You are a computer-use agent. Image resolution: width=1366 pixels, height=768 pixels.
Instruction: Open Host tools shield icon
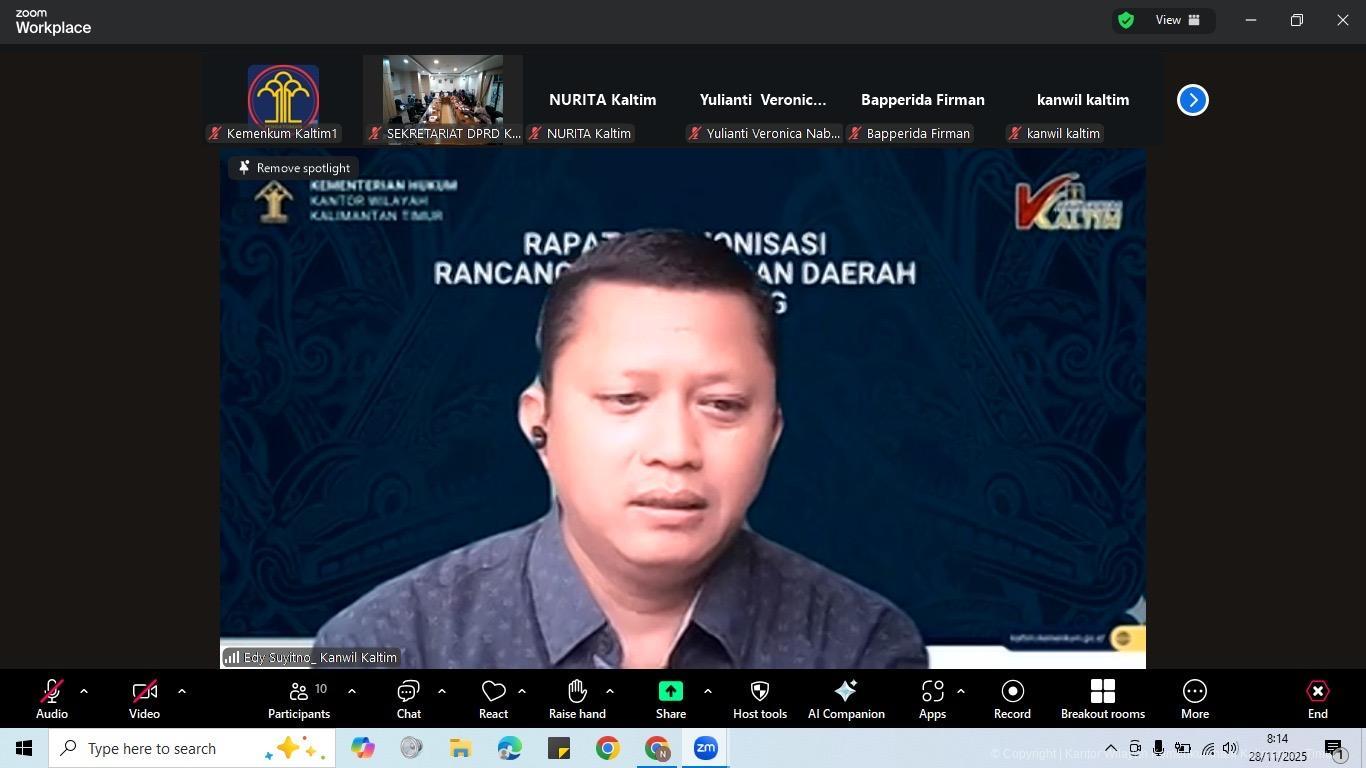(759, 699)
